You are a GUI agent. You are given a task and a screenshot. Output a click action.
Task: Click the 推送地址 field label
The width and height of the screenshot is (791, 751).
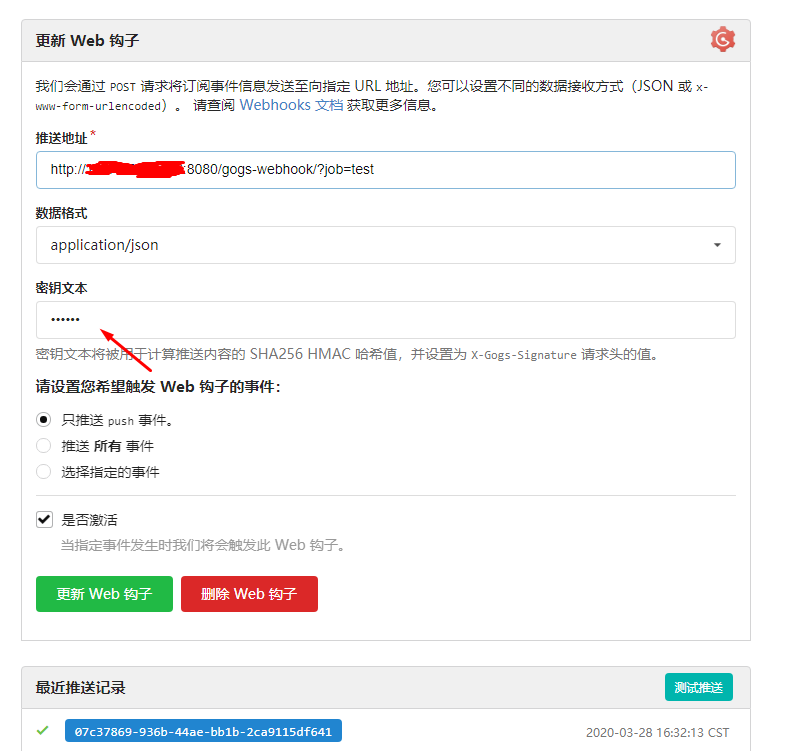tap(62, 138)
